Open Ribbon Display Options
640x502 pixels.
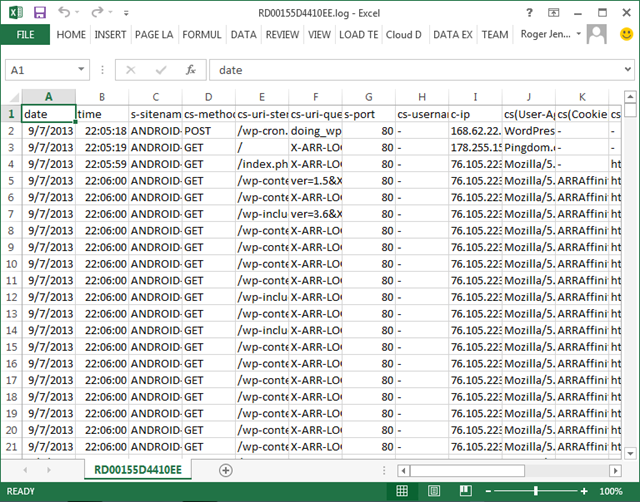pos(553,13)
